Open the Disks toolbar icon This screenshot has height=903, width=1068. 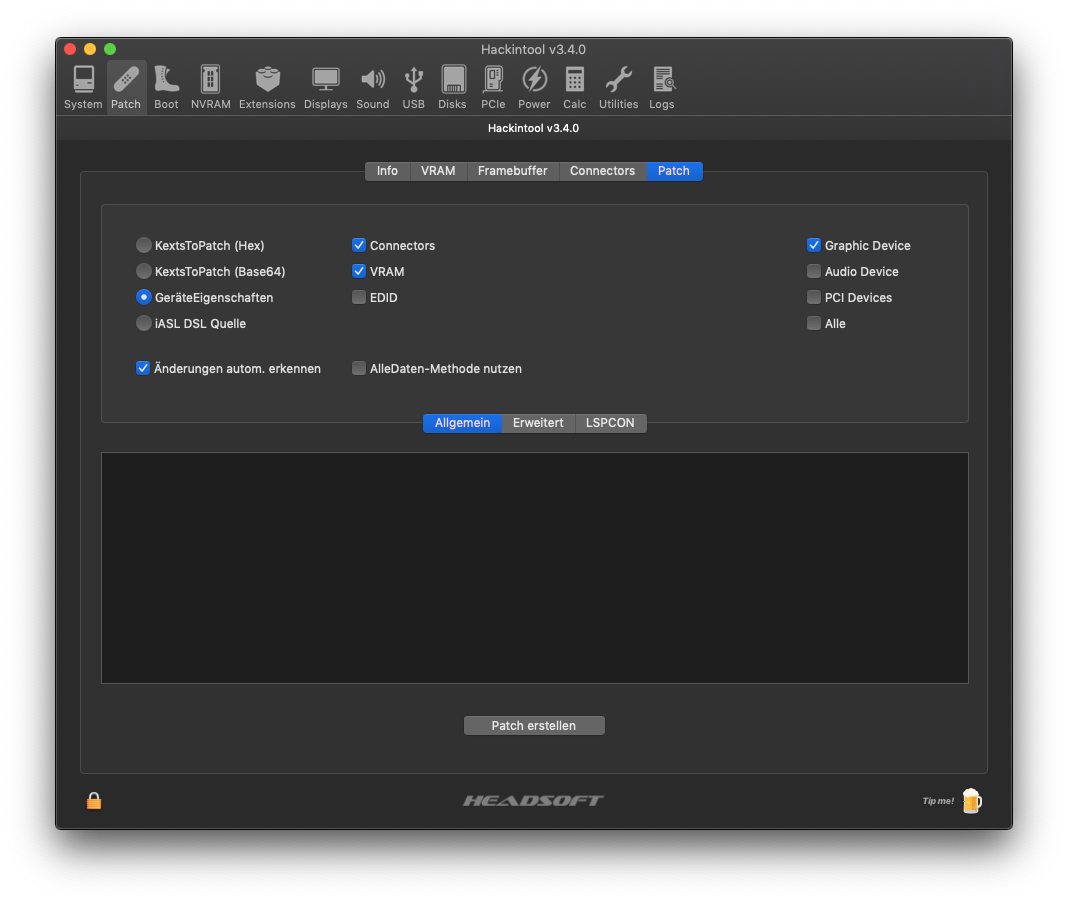pos(452,87)
